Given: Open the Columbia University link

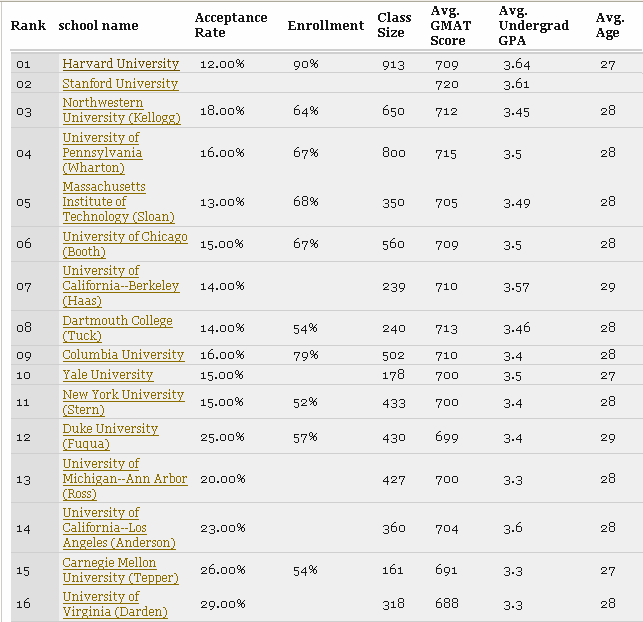Looking at the screenshot, I should coord(123,355).
